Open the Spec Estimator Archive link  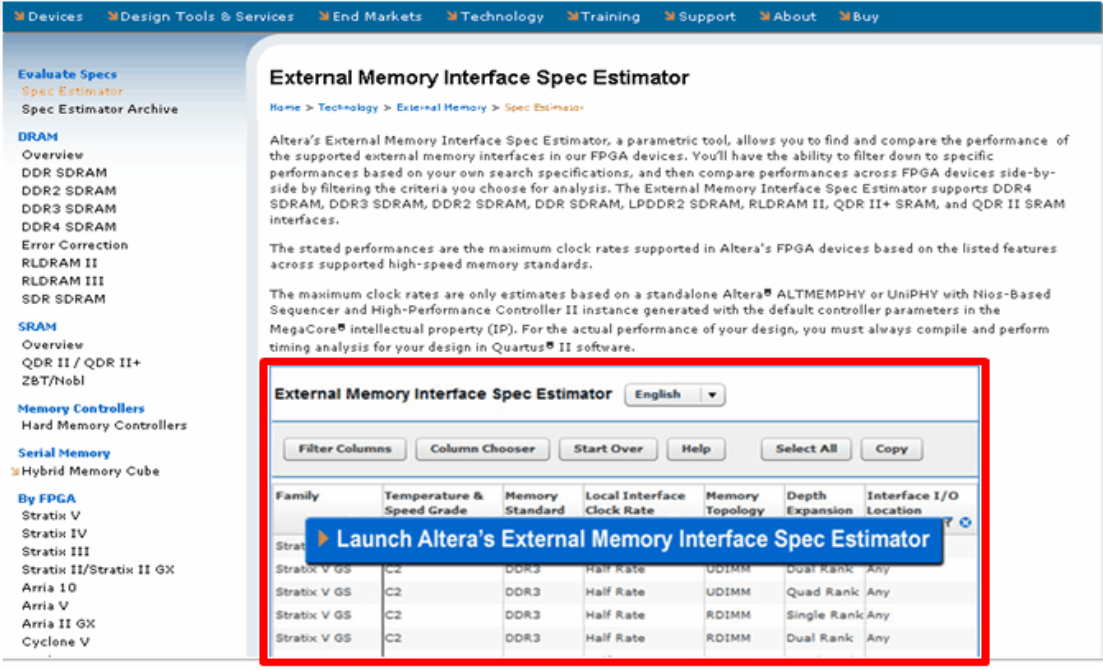100,109
